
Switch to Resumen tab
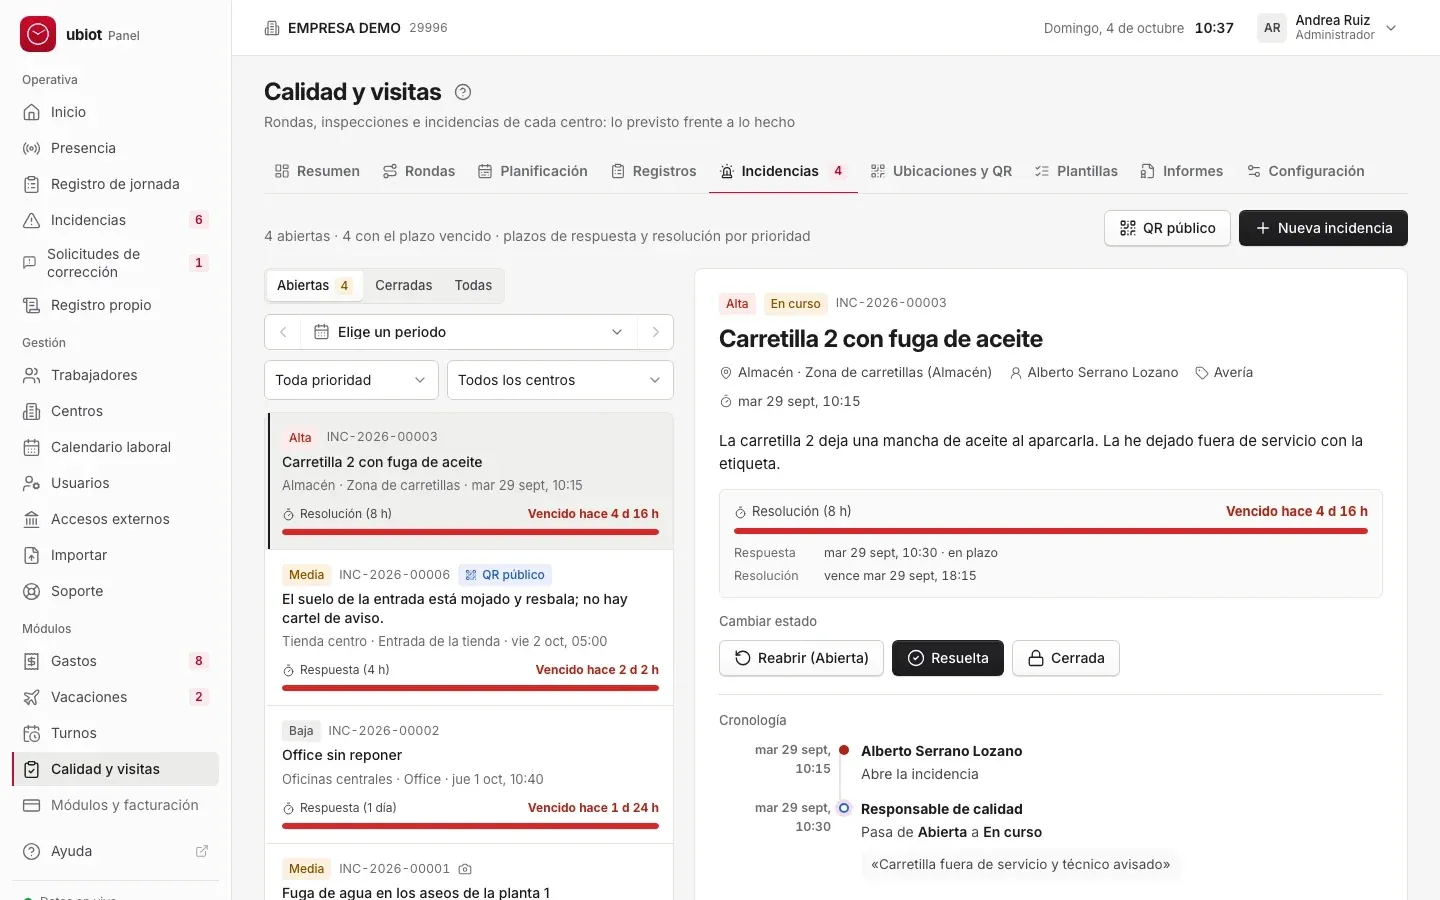coord(317,171)
